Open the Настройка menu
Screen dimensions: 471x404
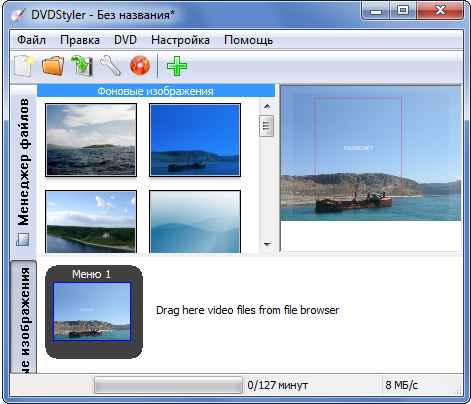tap(180, 40)
